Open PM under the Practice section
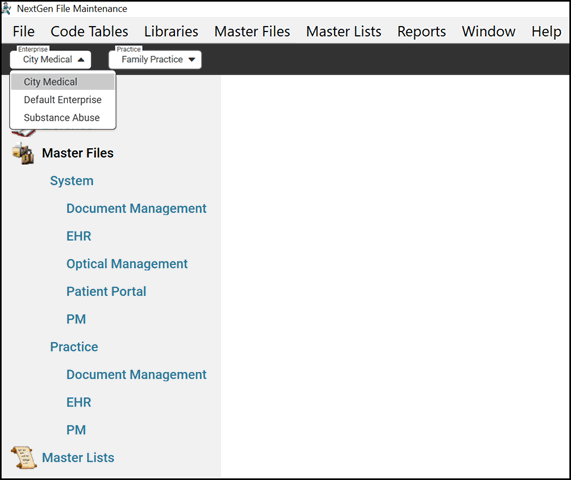The height and width of the screenshot is (480, 571). pyautogui.click(x=76, y=430)
